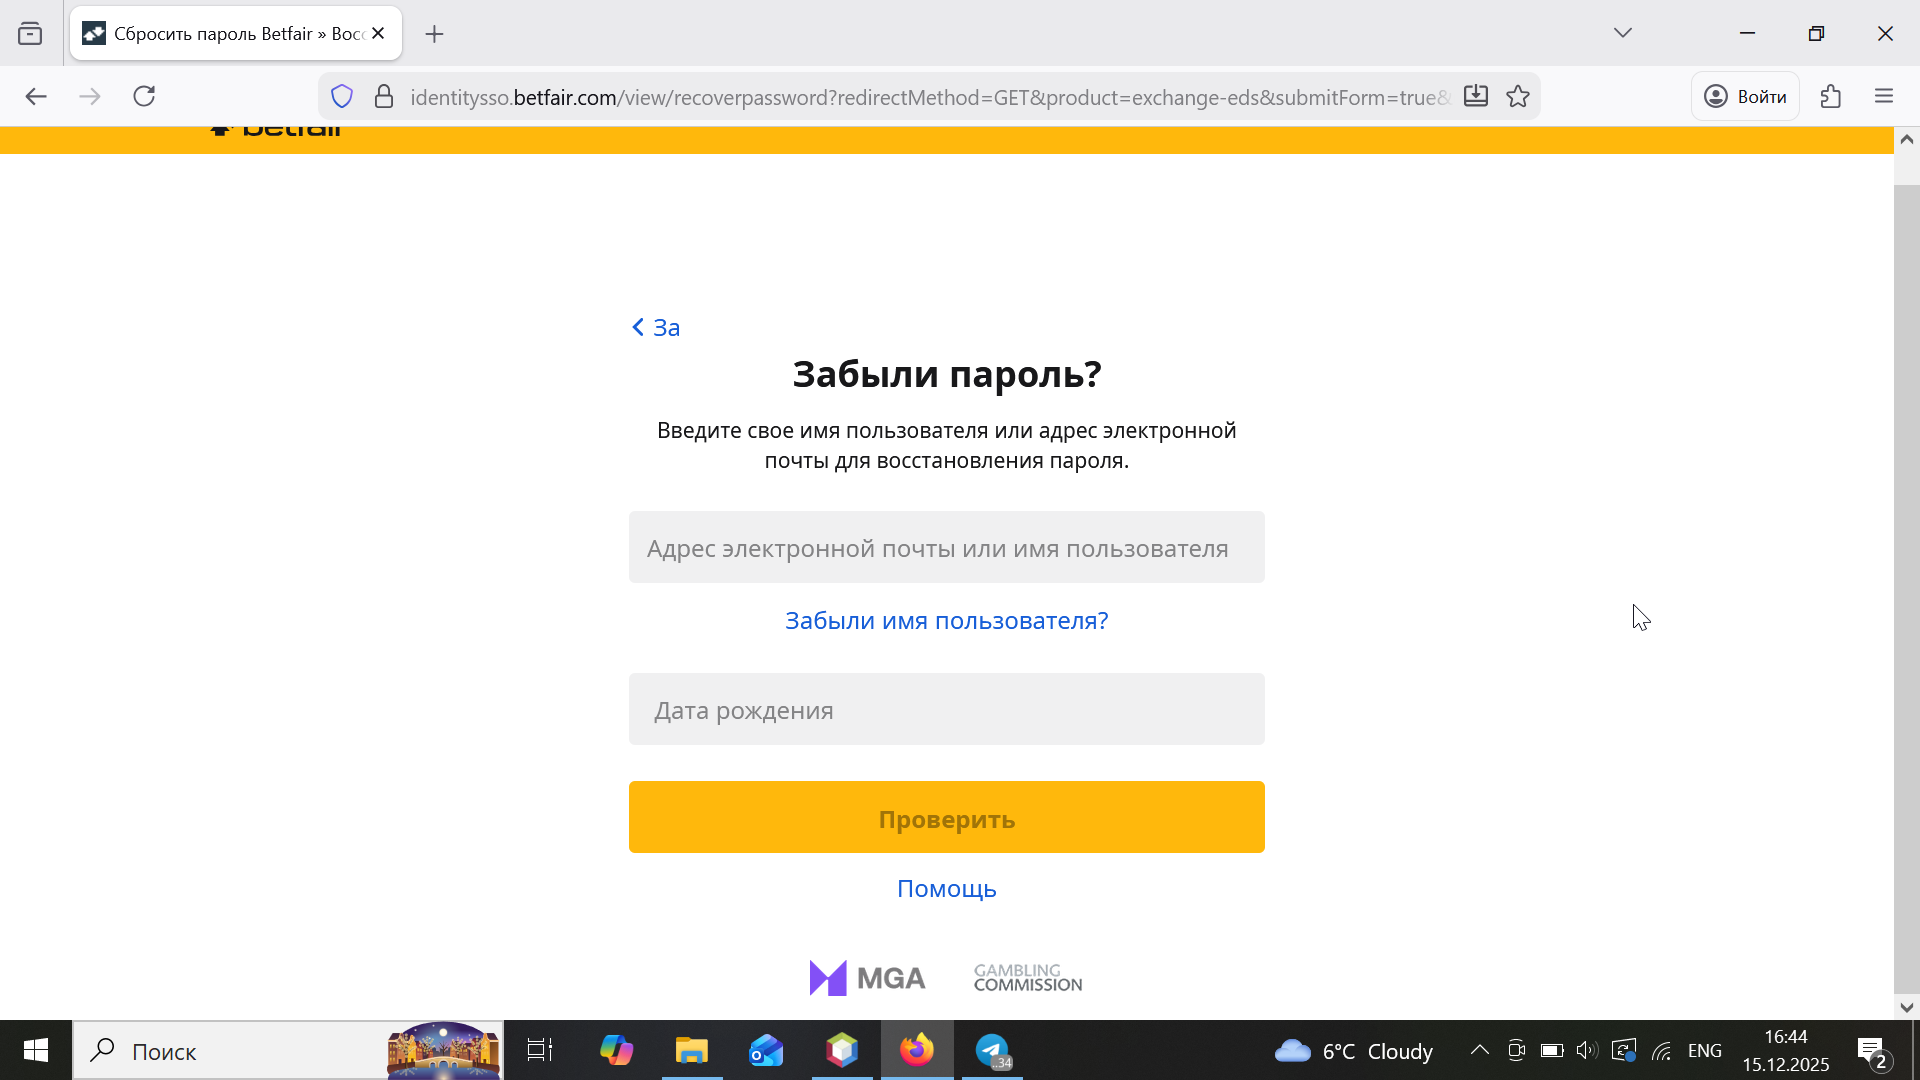Click the Забыли имя пользователя? link
Viewport: 1920px width, 1080px height.
click(946, 621)
